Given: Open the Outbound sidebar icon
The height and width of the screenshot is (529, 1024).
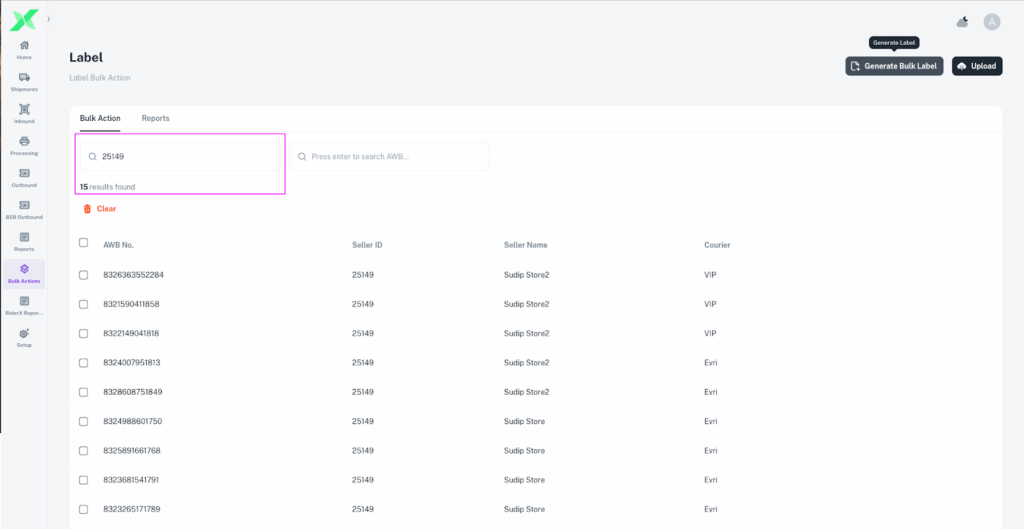Looking at the screenshot, I should point(24,174).
